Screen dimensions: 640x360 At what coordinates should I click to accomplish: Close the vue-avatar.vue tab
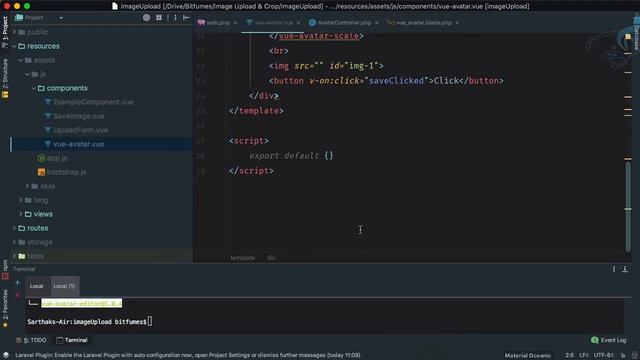298,23
